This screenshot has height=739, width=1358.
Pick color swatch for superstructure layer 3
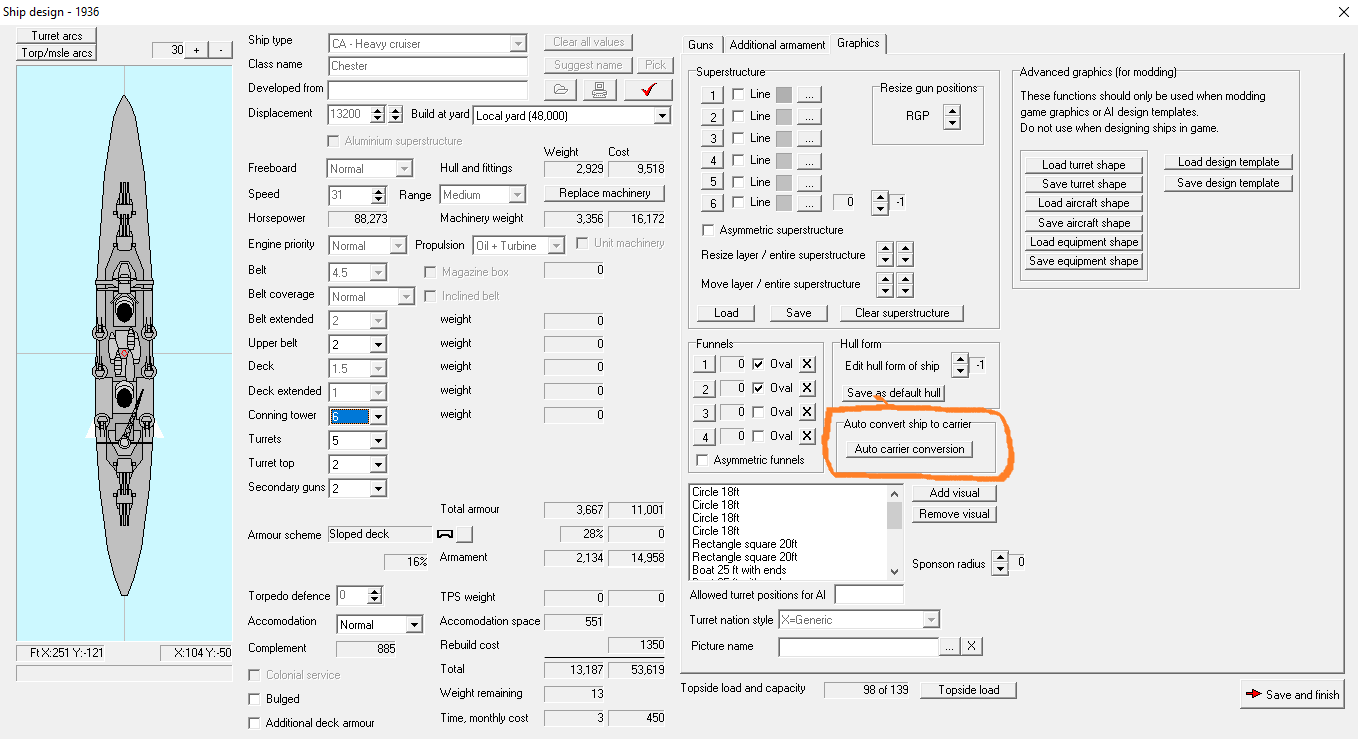pyautogui.click(x=785, y=139)
